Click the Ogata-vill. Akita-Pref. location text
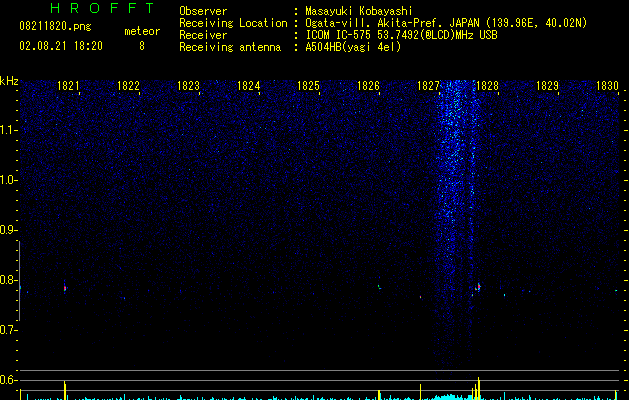629x400 pixels. [x=446, y=23]
